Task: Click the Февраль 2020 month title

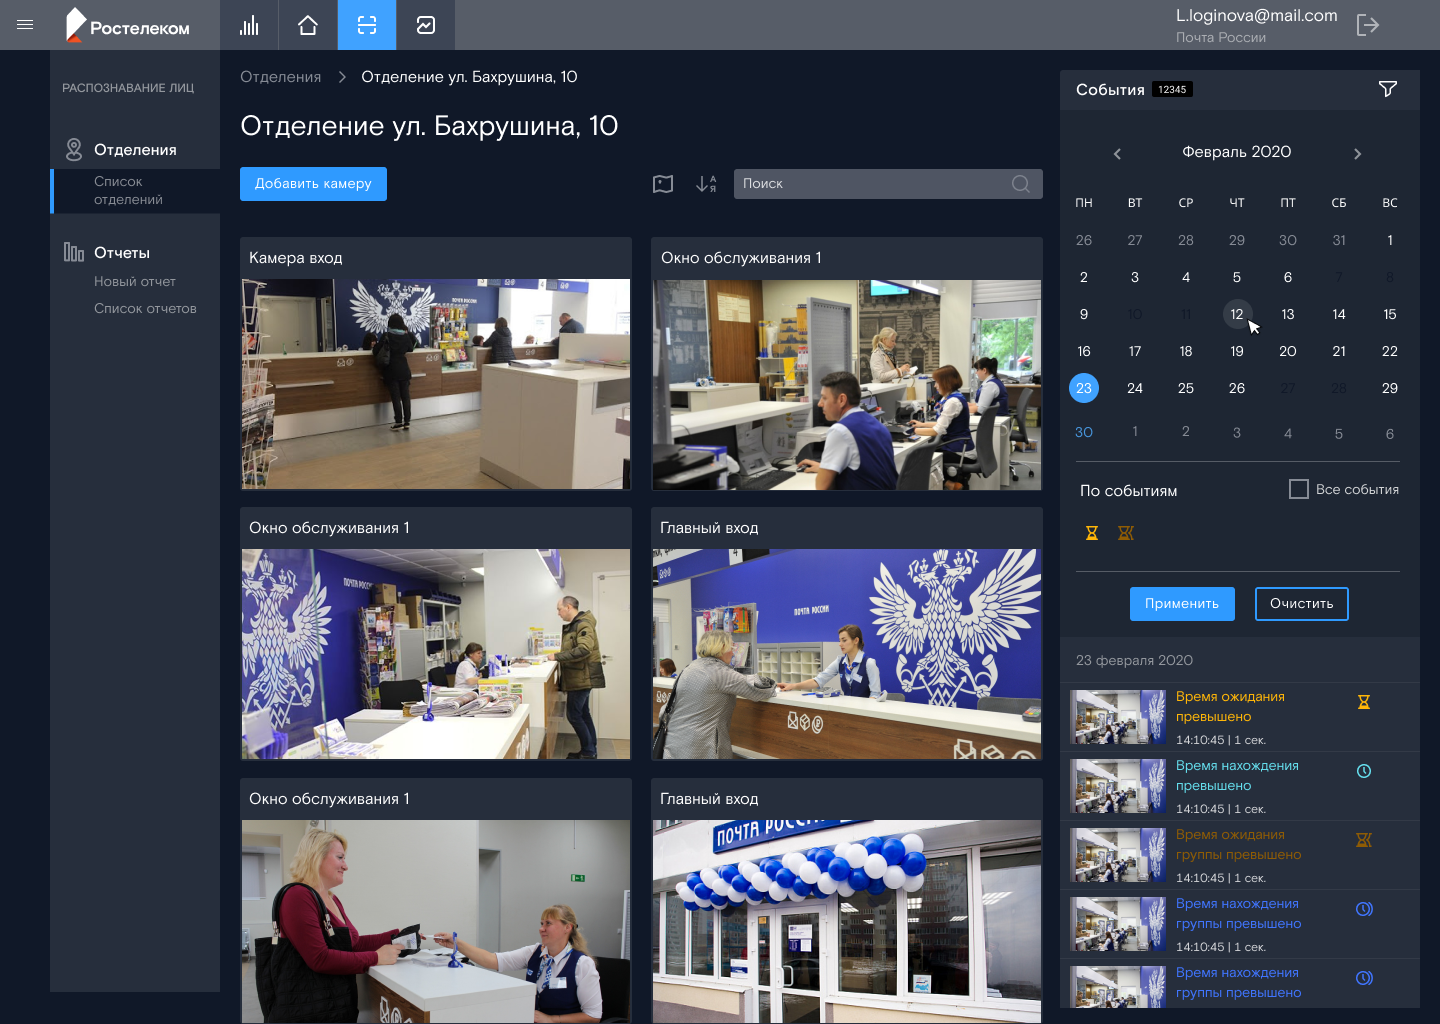Action: point(1237,152)
